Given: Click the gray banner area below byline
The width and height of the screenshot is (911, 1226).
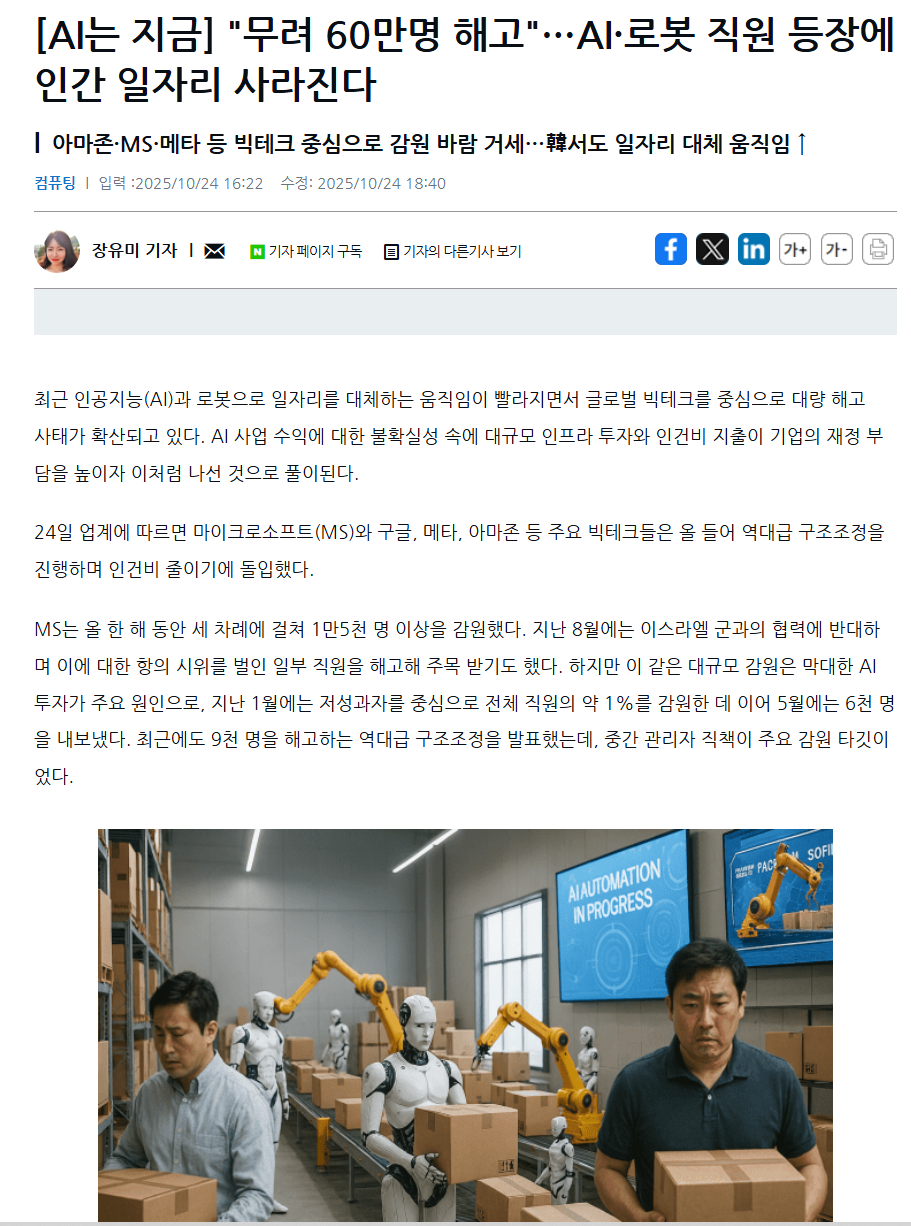Looking at the screenshot, I should (x=465, y=312).
